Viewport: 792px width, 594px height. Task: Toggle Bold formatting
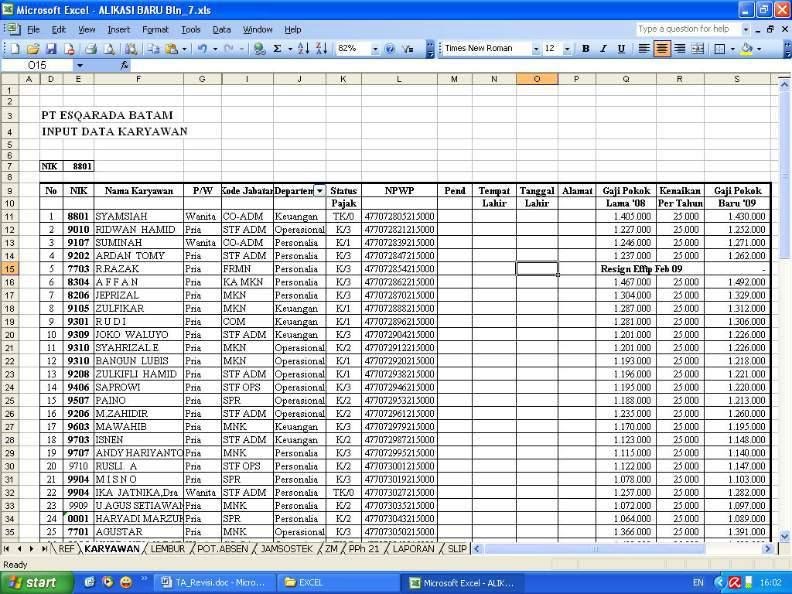(x=585, y=48)
